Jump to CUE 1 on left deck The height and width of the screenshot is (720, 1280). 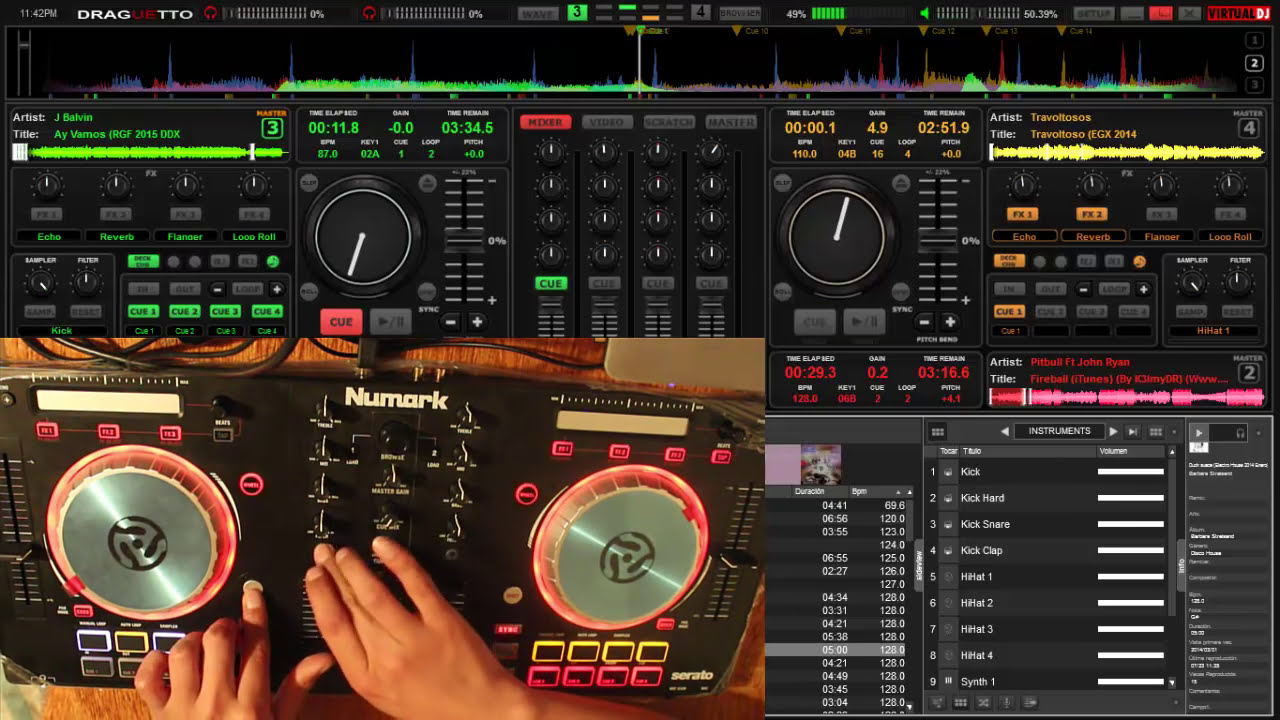(144, 311)
